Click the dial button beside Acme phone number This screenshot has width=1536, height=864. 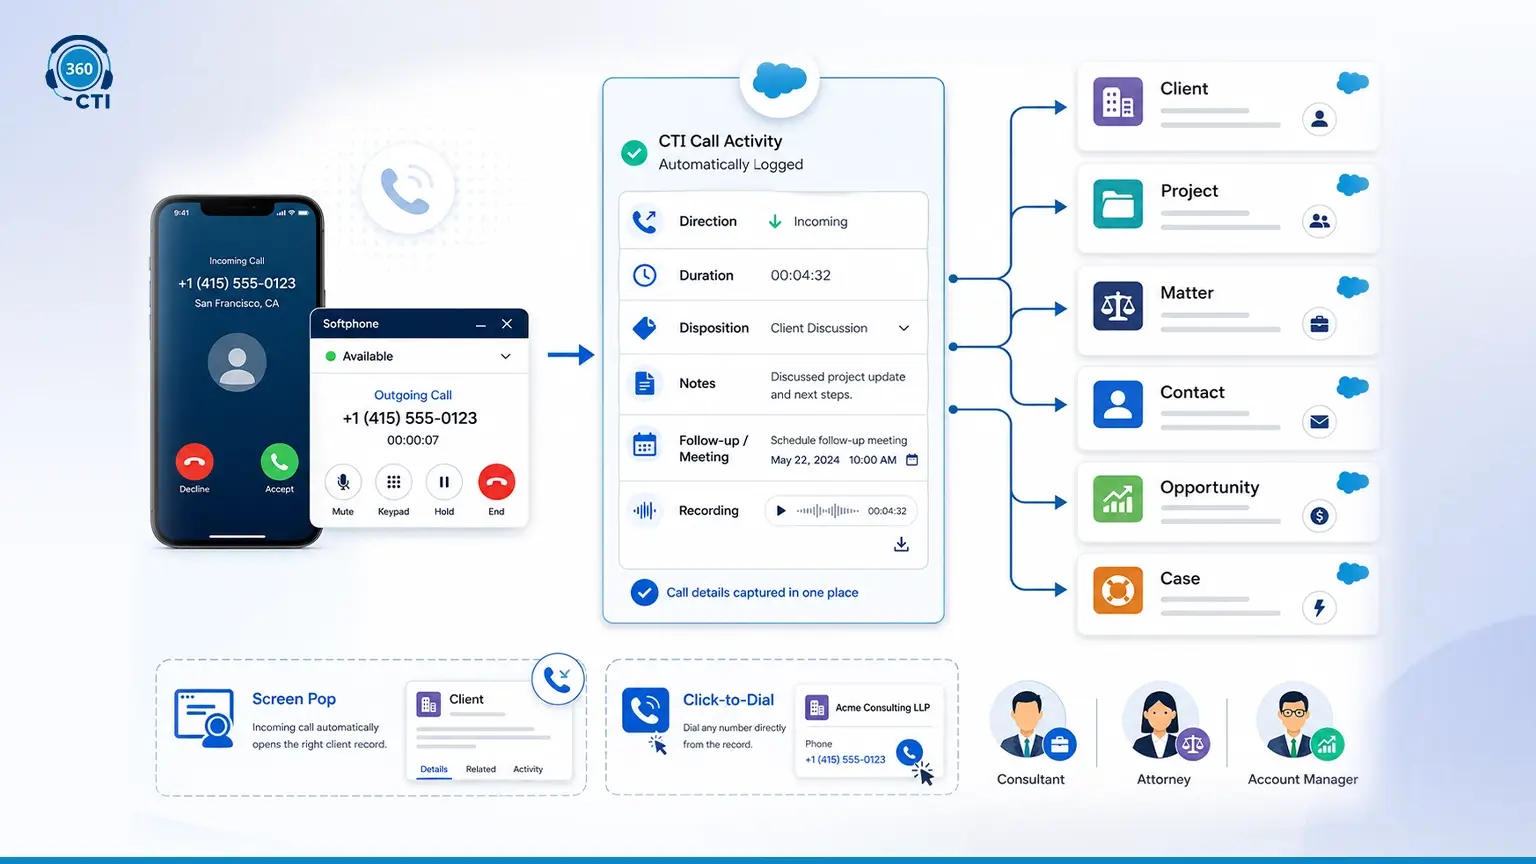click(909, 752)
